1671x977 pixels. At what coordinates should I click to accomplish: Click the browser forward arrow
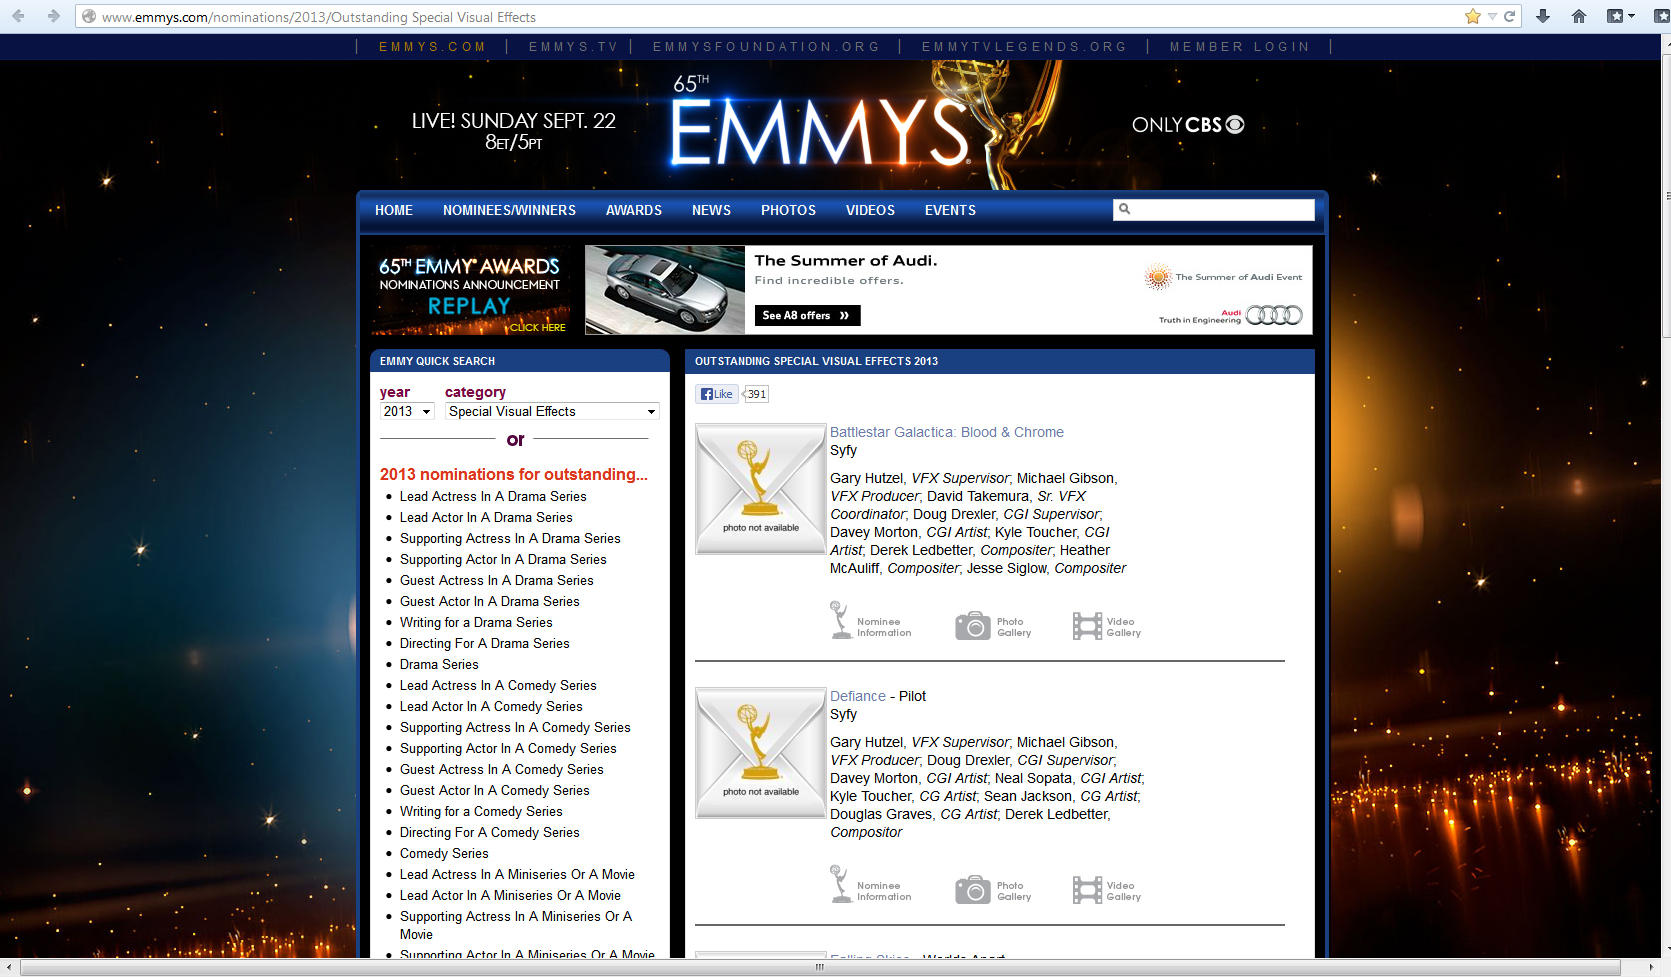pyautogui.click(x=53, y=16)
